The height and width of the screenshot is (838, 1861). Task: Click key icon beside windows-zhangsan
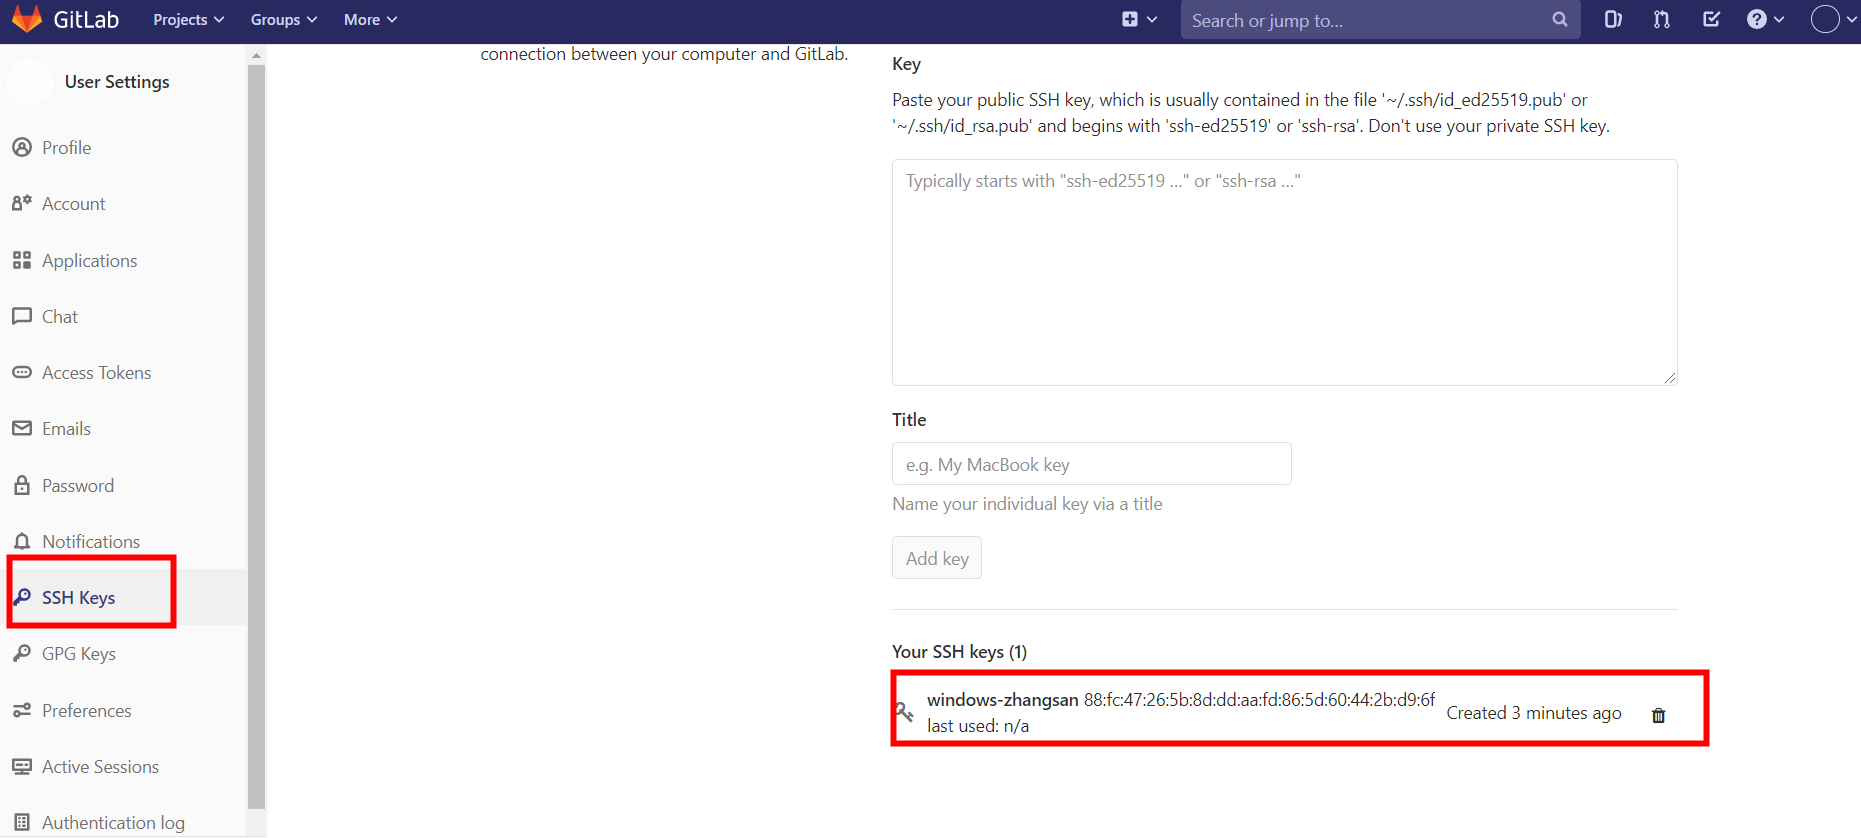tap(903, 712)
